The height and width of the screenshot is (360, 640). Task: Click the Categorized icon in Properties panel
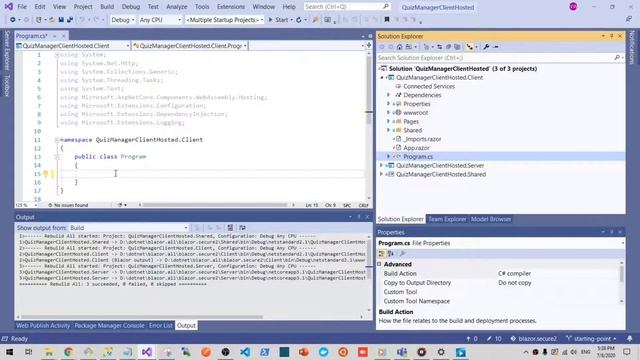(382, 254)
